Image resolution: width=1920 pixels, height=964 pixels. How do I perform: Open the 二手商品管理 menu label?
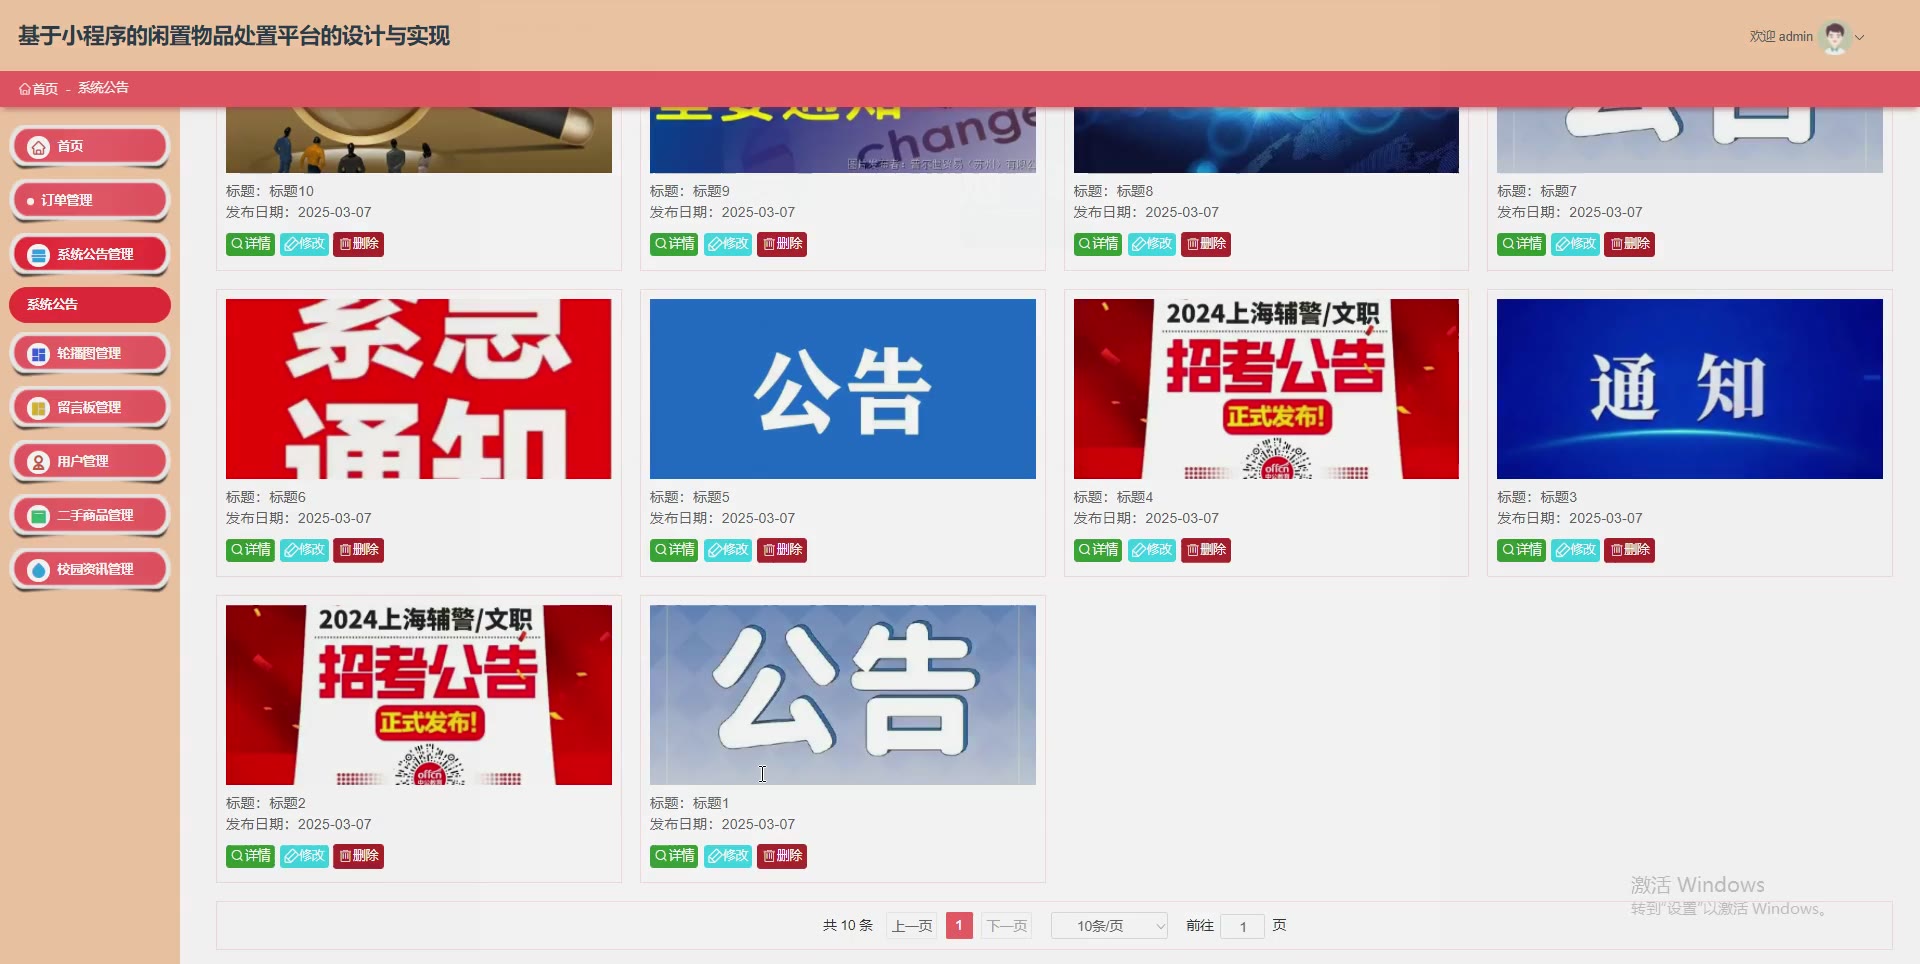(95, 515)
